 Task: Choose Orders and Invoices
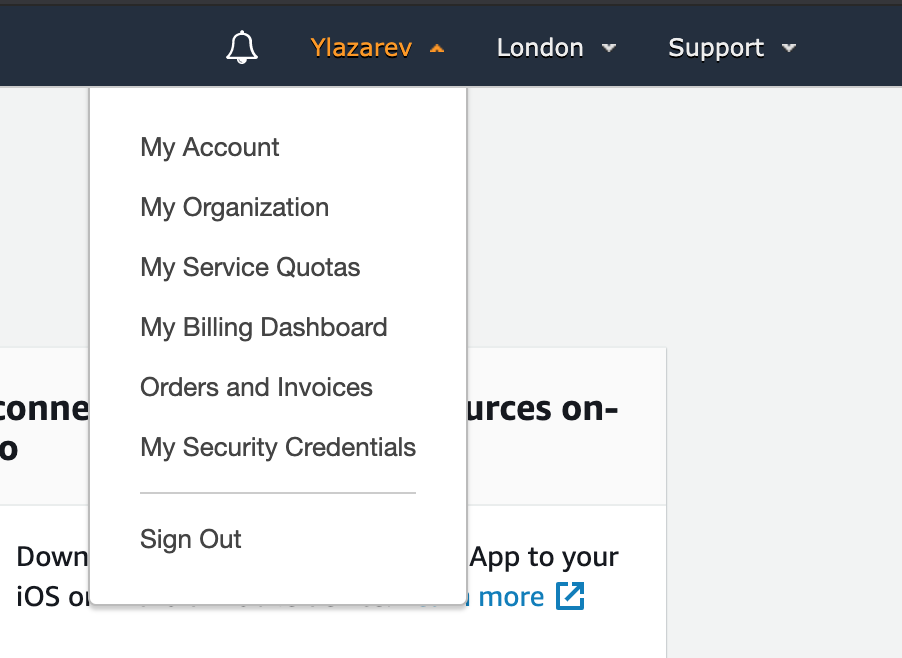(x=257, y=387)
